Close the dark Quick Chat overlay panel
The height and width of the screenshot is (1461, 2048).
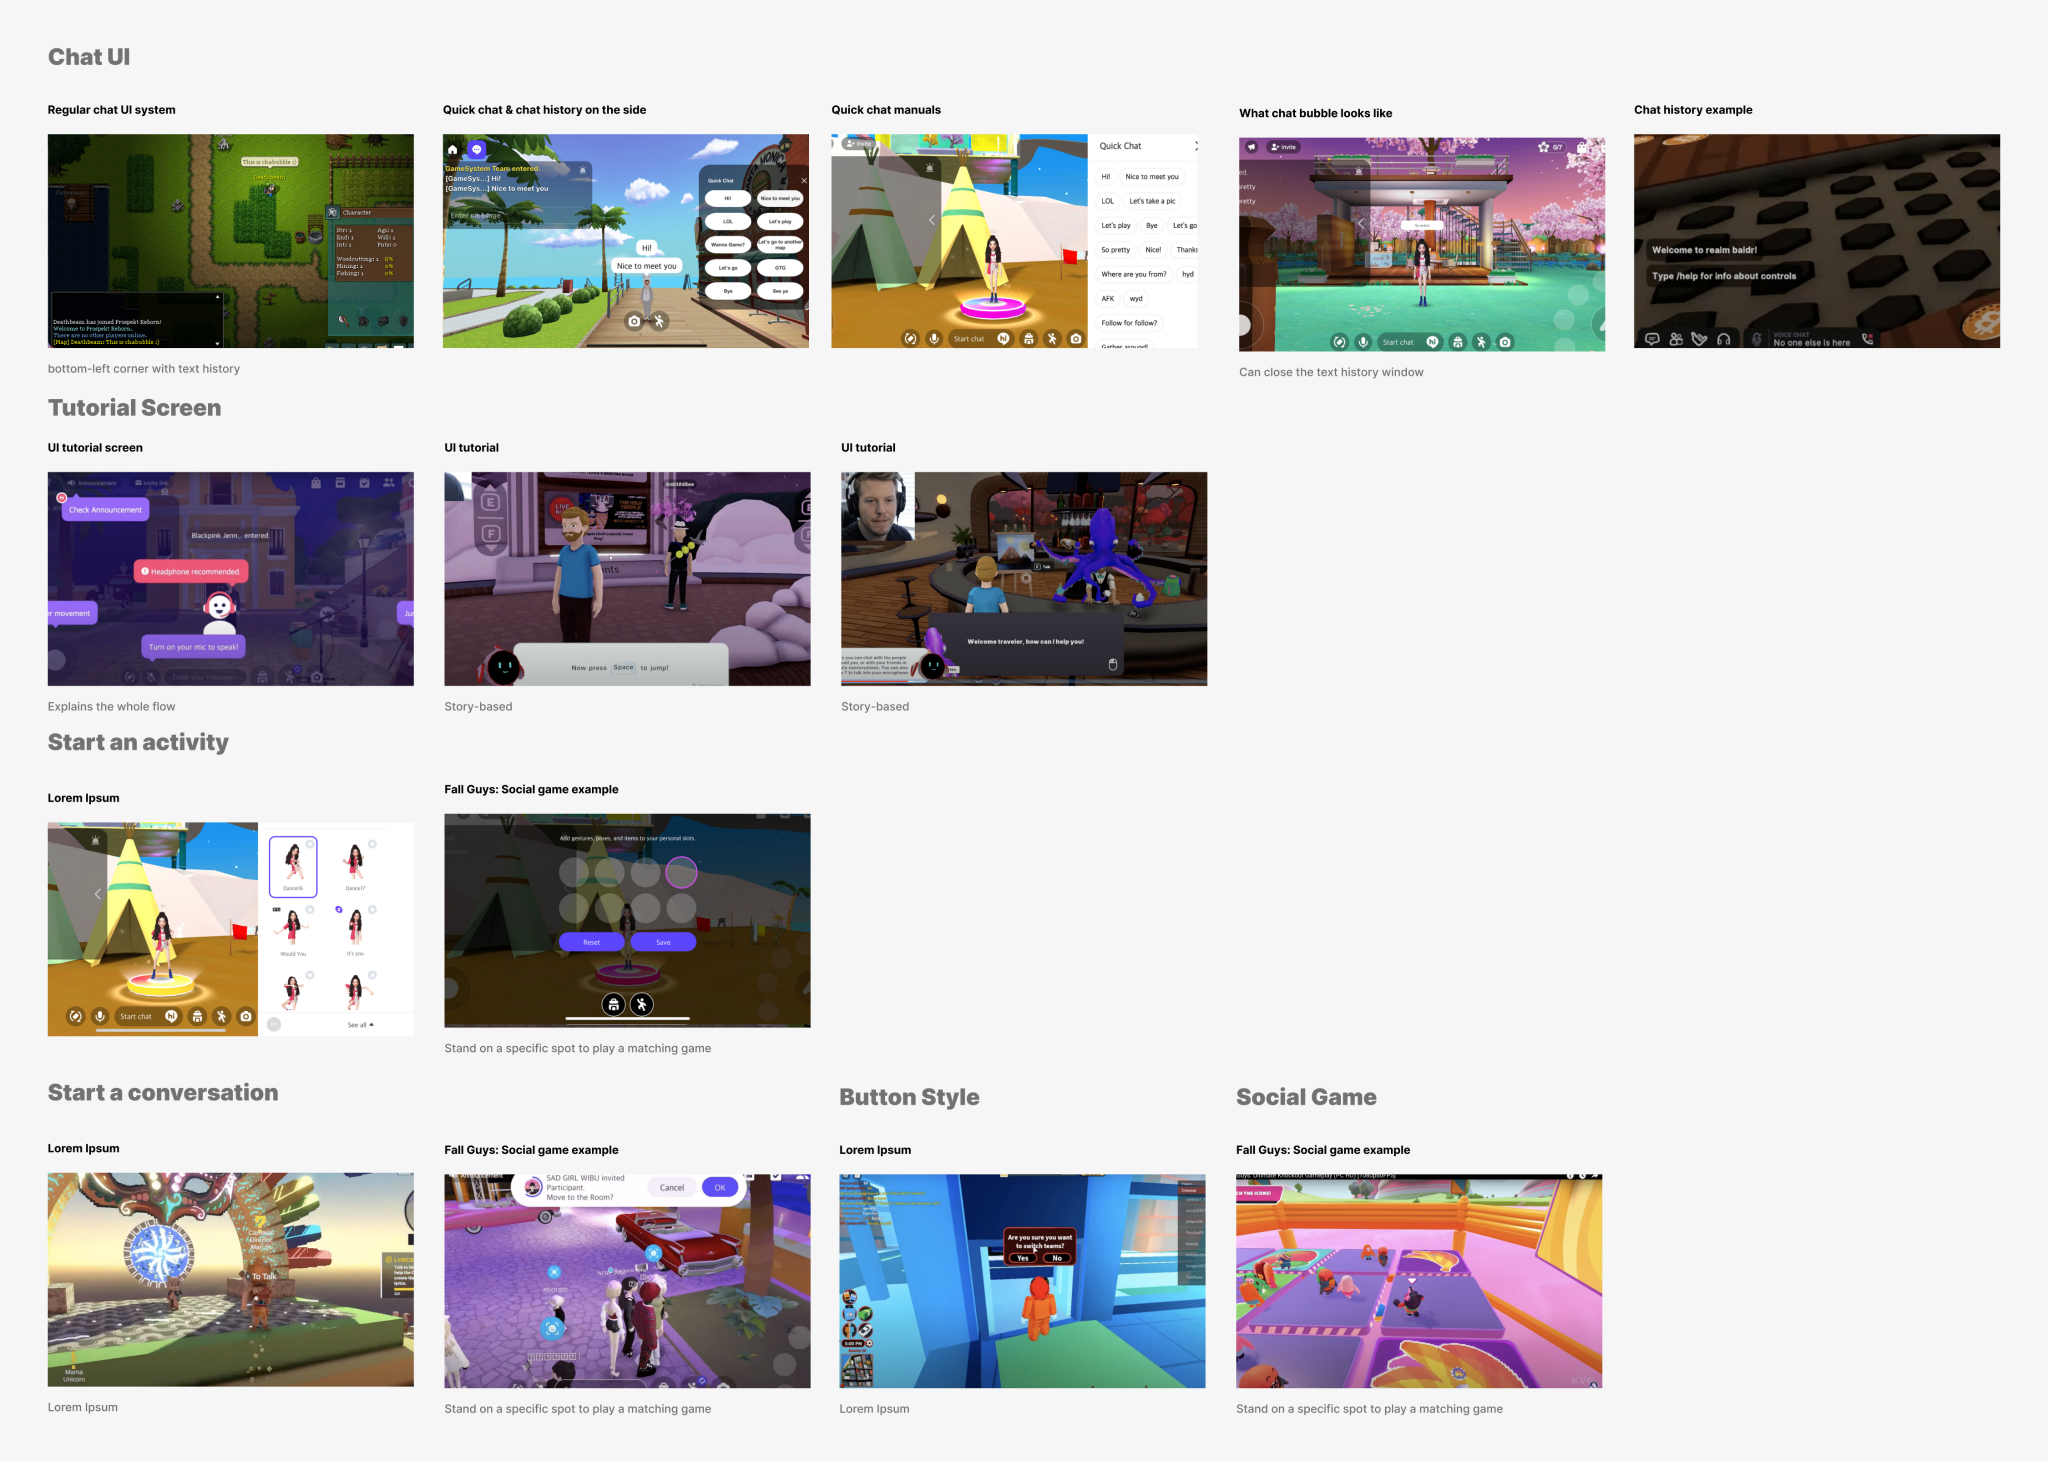click(x=803, y=181)
